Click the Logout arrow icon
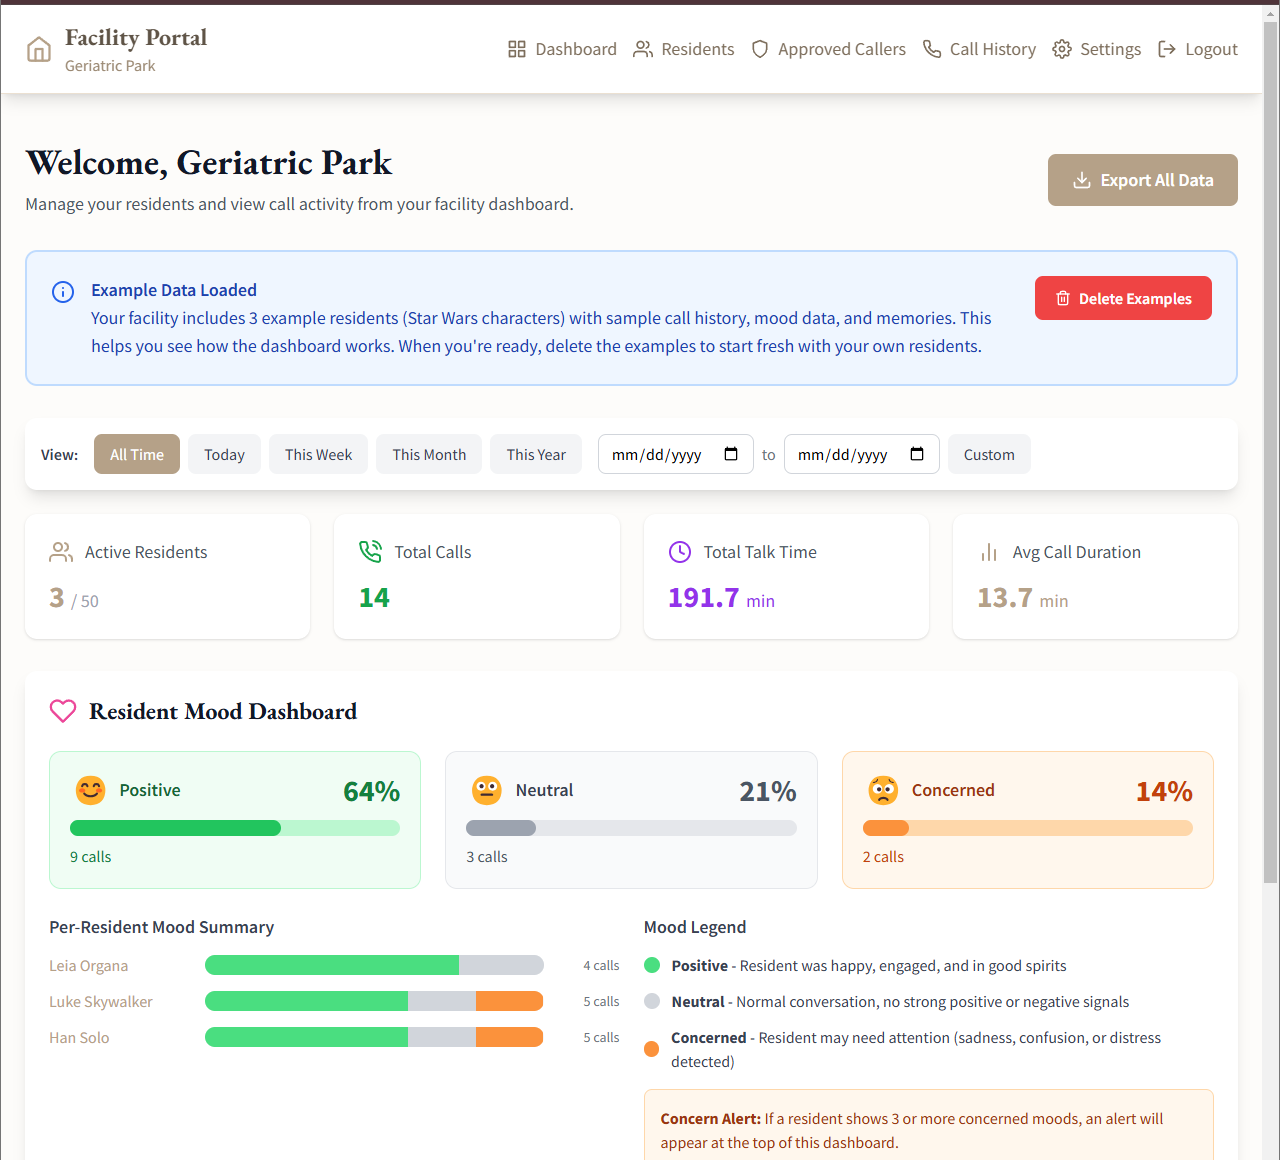This screenshot has width=1280, height=1160. (x=1166, y=48)
